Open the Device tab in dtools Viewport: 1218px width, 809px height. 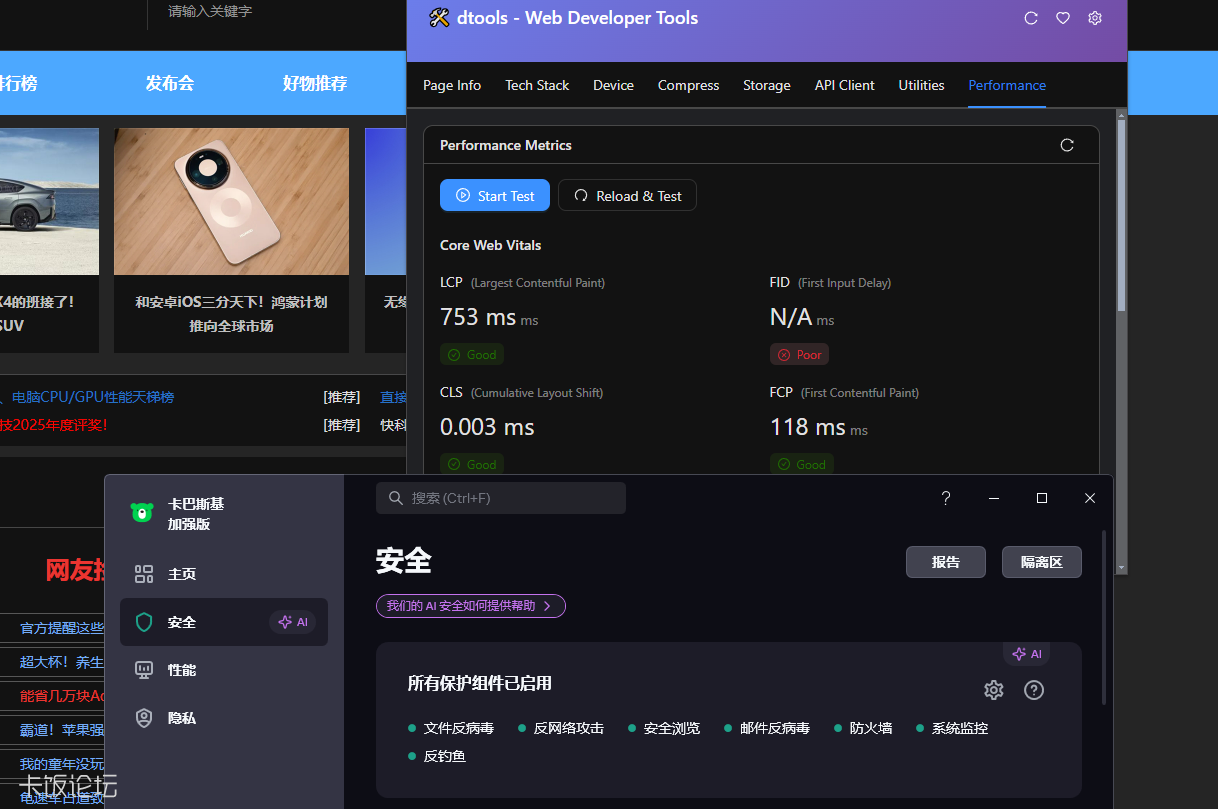click(x=613, y=85)
